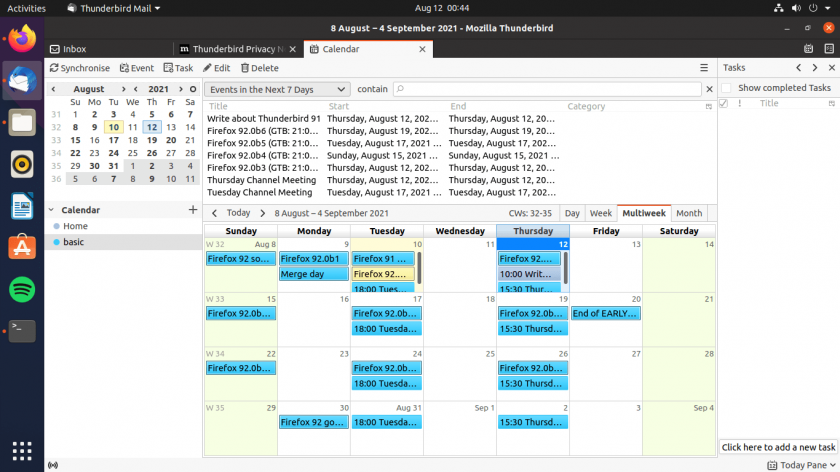Click the scrollbar in the Tuesday 10 cell
This screenshot has height=472, width=840.
(x=419, y=268)
